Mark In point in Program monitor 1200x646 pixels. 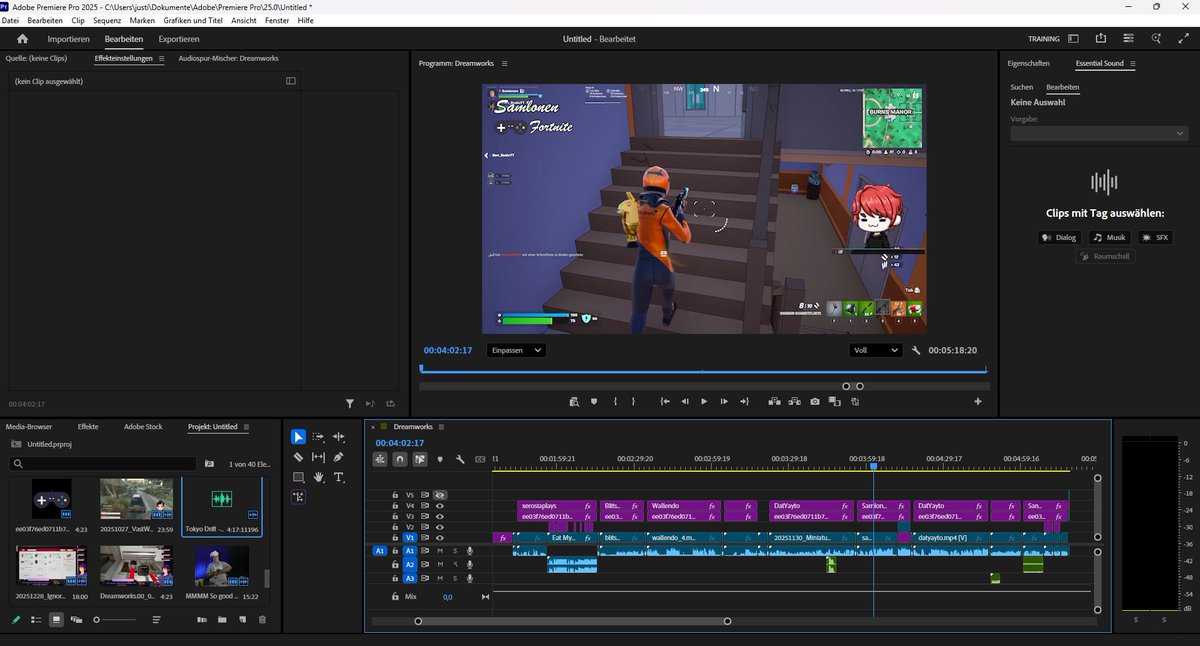(615, 401)
